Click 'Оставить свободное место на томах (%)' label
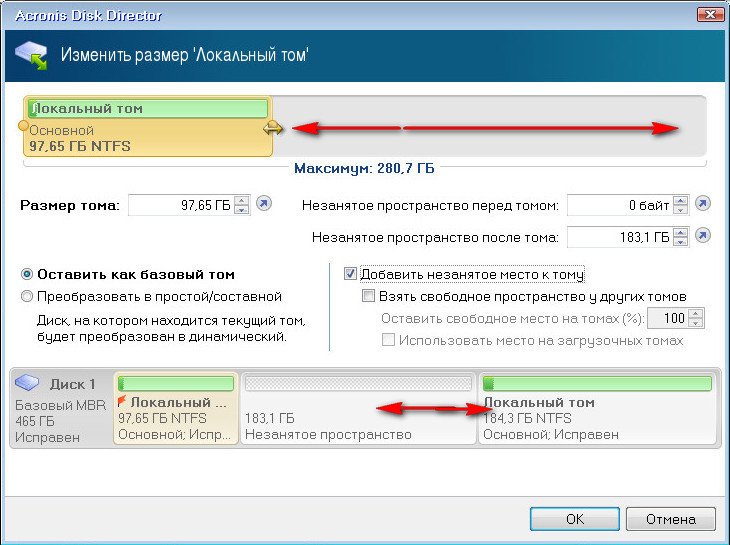This screenshot has height=545, width=730. click(x=513, y=318)
